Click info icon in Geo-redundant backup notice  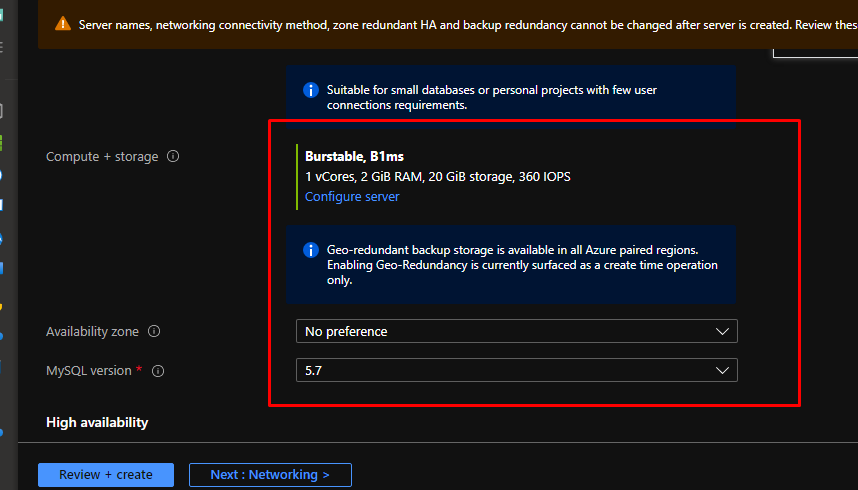pyautogui.click(x=310, y=250)
